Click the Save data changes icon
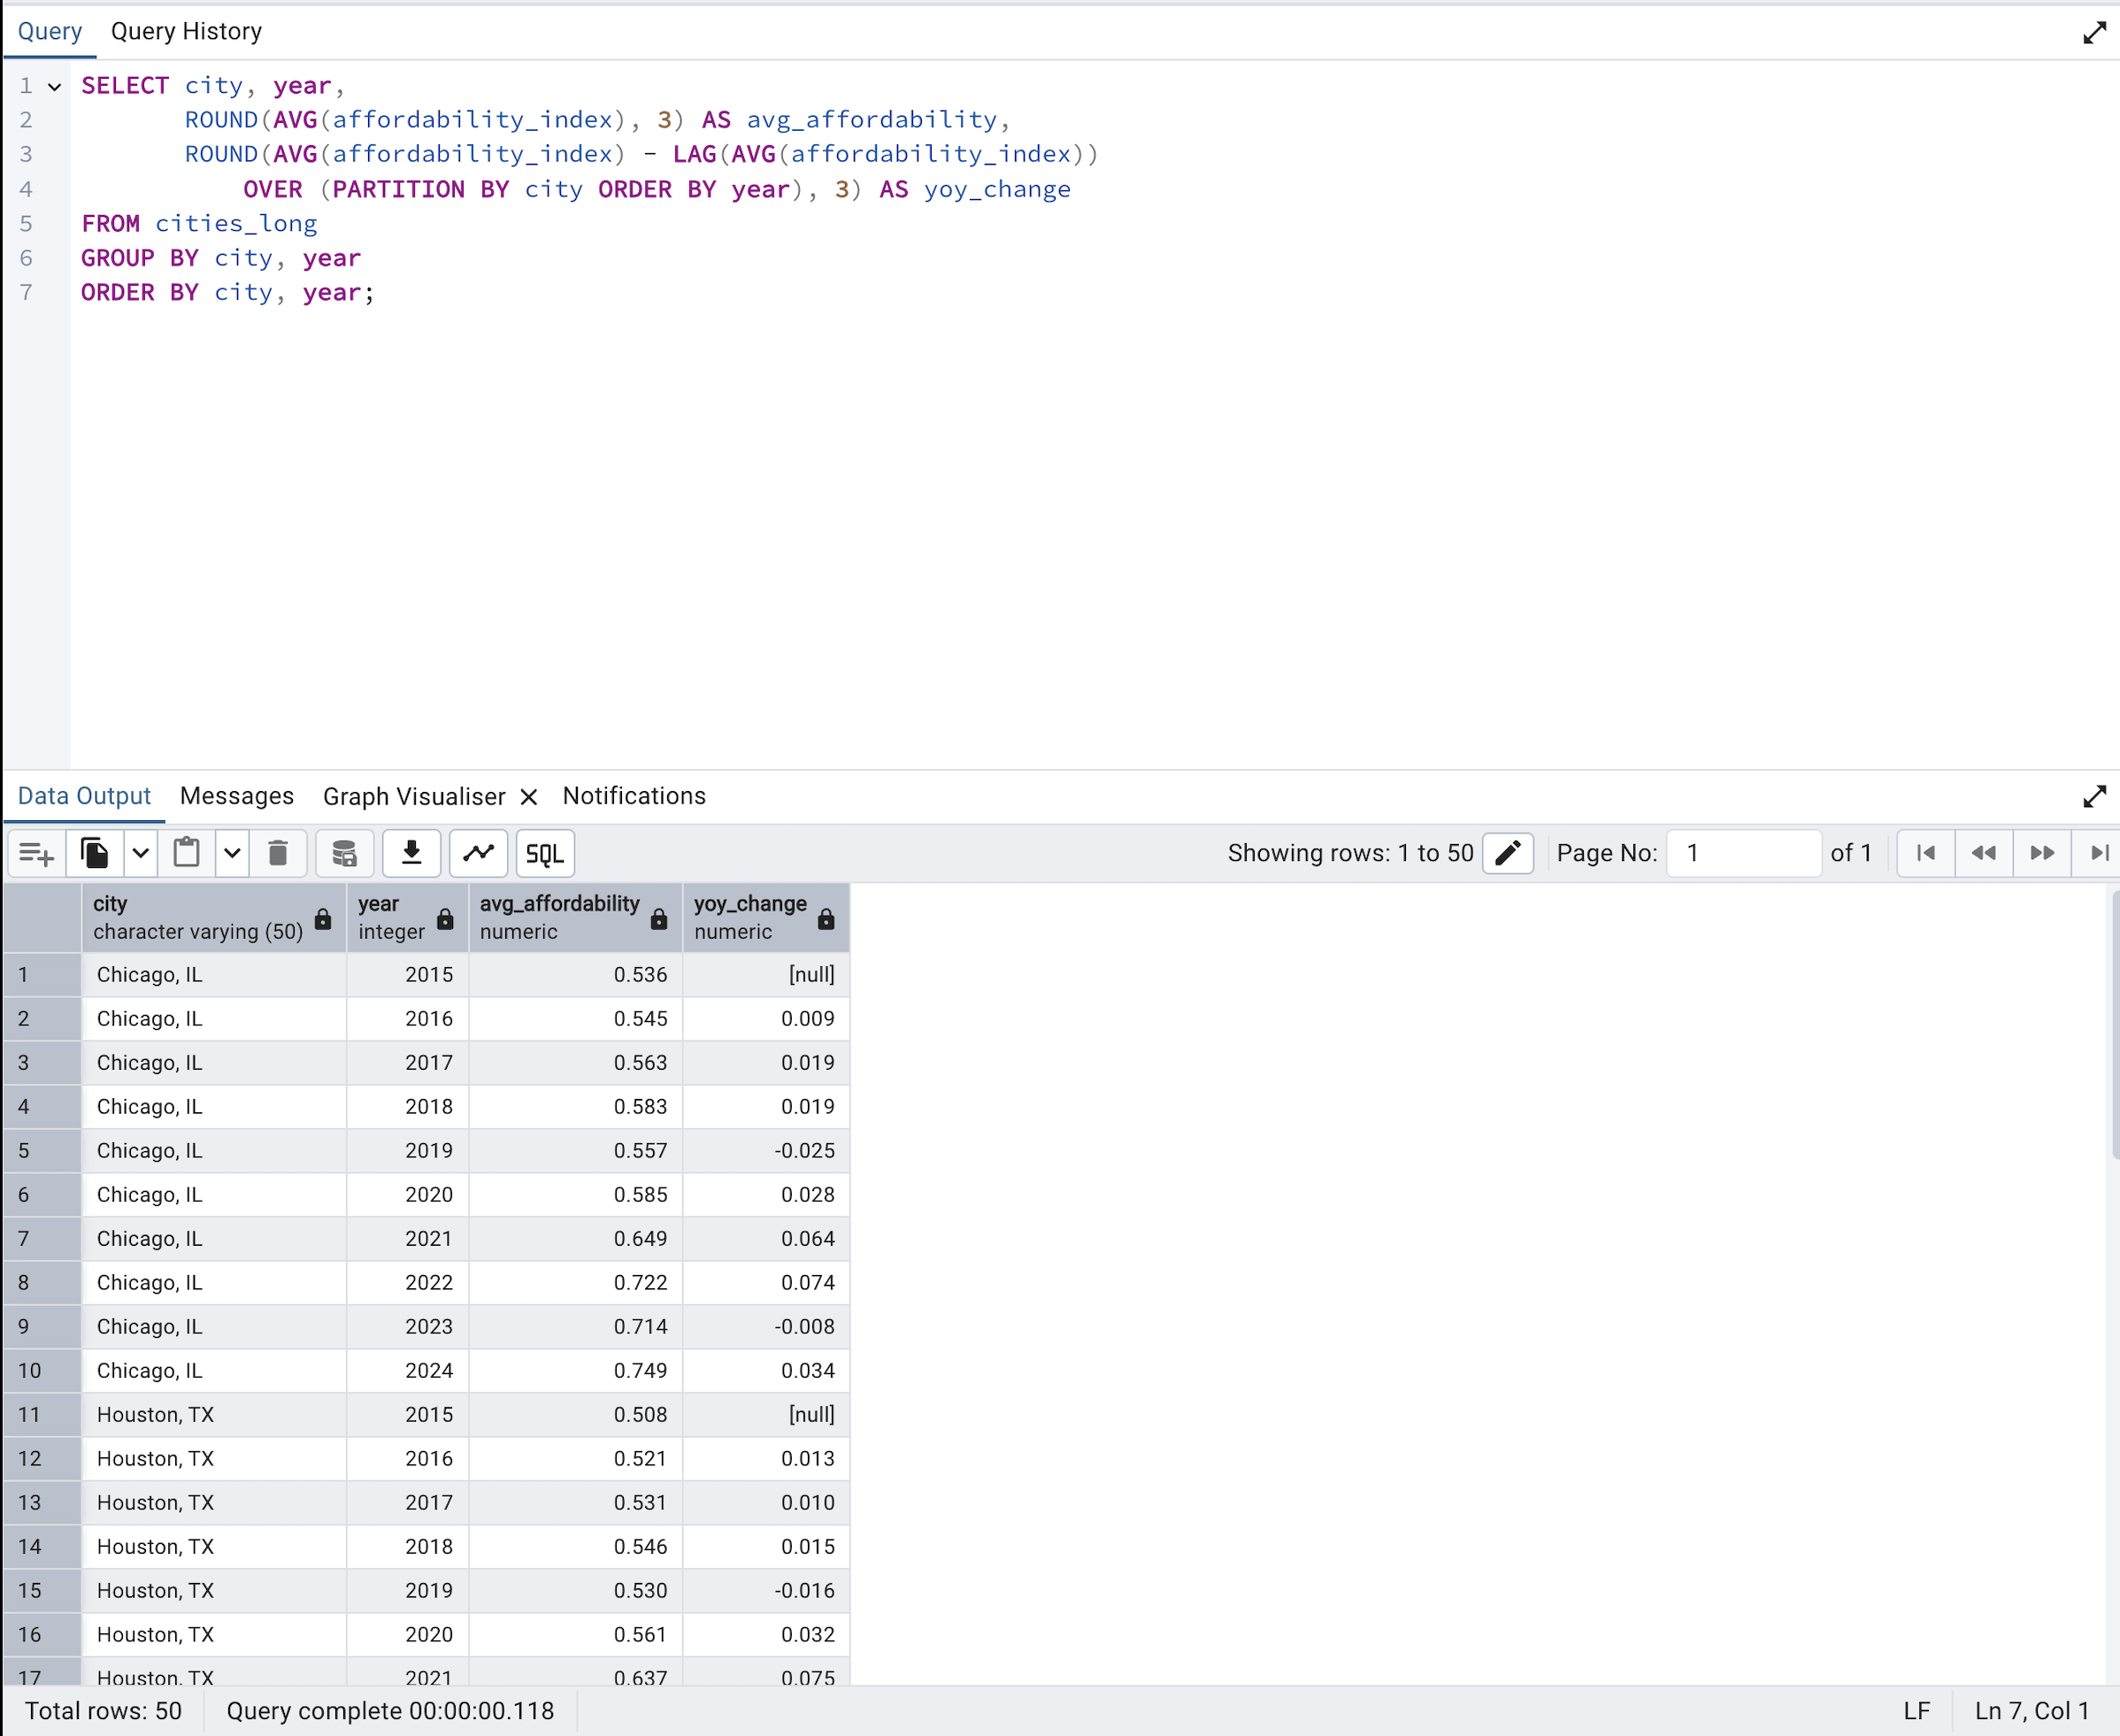Viewport: 2120px width, 1736px height. (x=344, y=853)
